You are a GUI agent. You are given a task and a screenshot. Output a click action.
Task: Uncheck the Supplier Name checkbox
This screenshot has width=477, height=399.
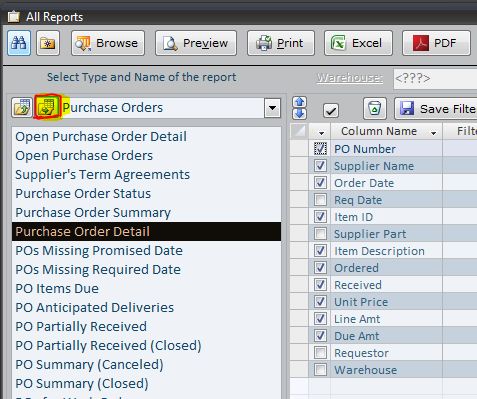[x=320, y=165]
